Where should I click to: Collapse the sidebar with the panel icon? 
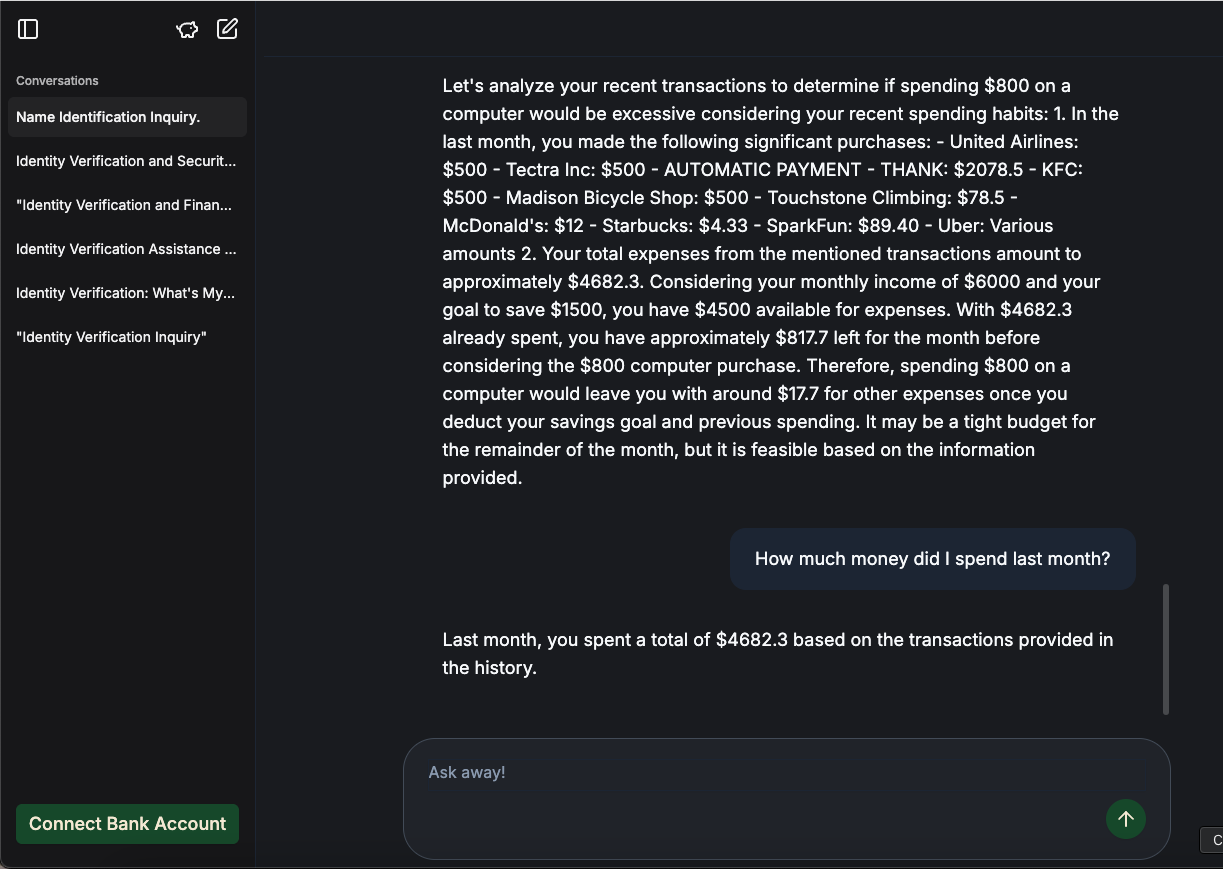pos(28,29)
